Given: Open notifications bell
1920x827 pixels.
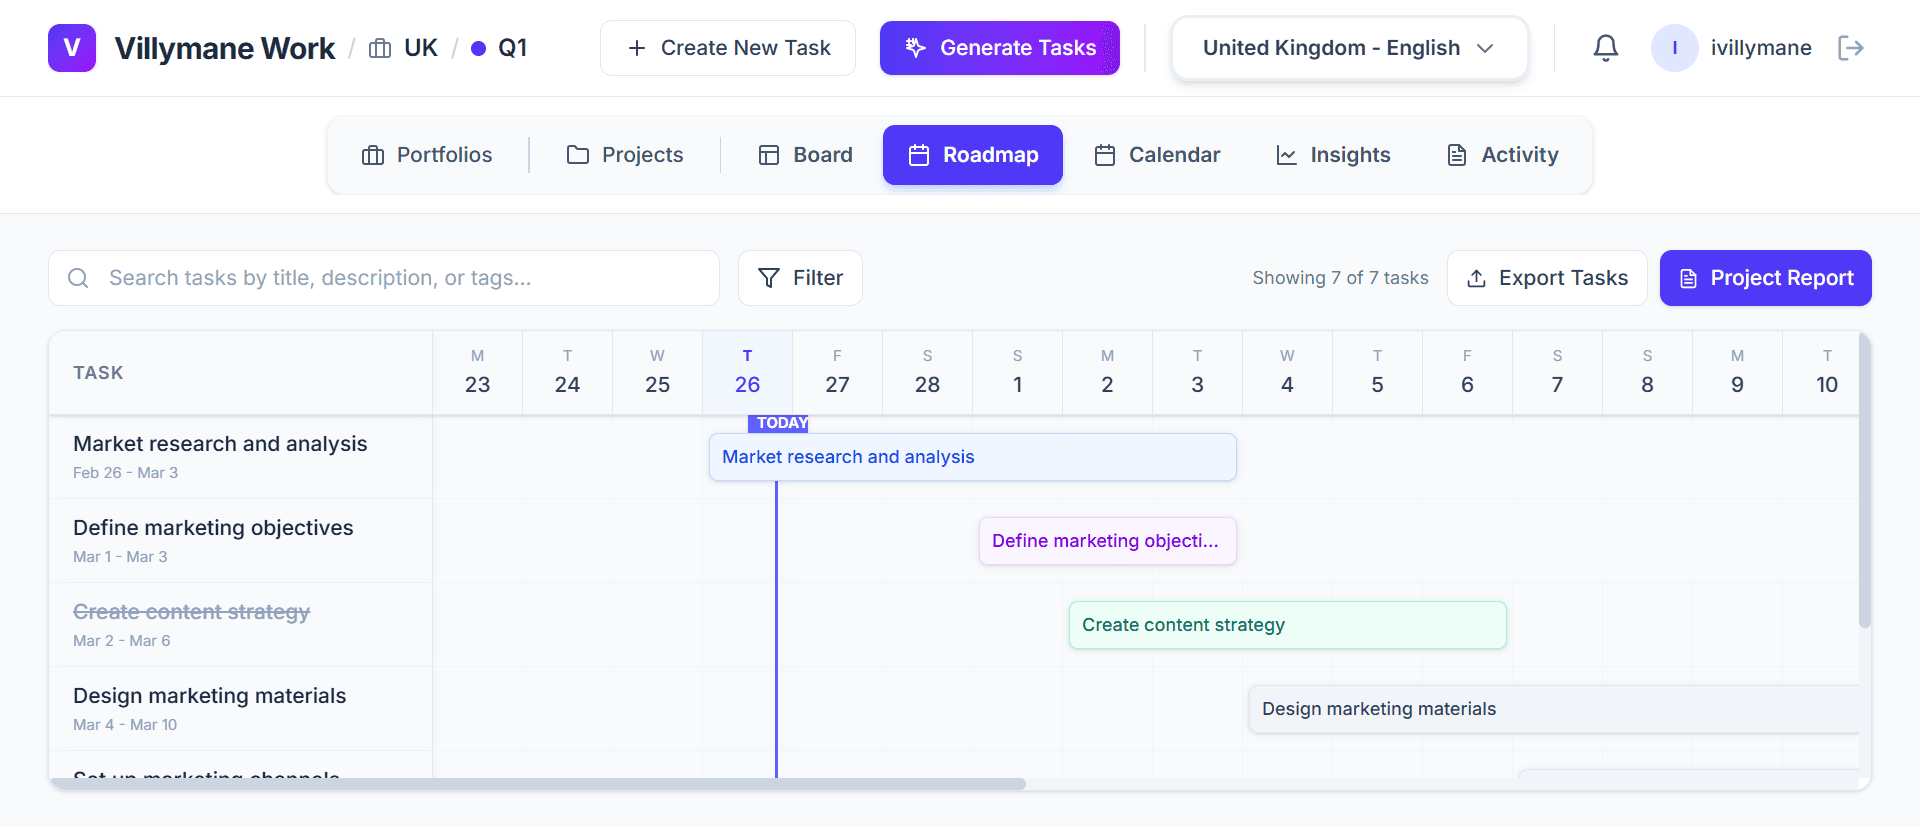Looking at the screenshot, I should (1605, 48).
